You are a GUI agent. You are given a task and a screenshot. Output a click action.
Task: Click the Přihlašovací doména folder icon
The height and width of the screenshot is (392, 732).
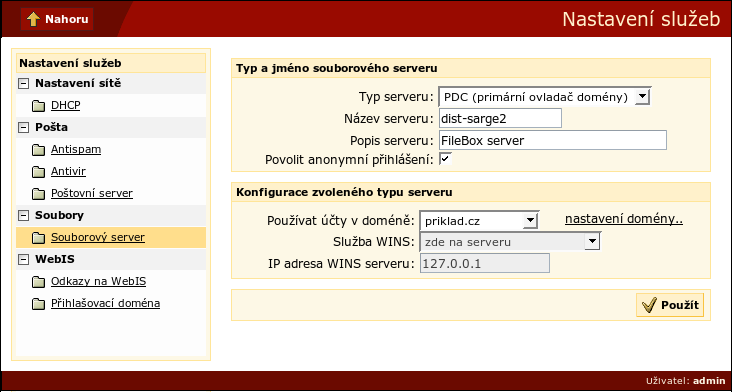[x=38, y=304]
